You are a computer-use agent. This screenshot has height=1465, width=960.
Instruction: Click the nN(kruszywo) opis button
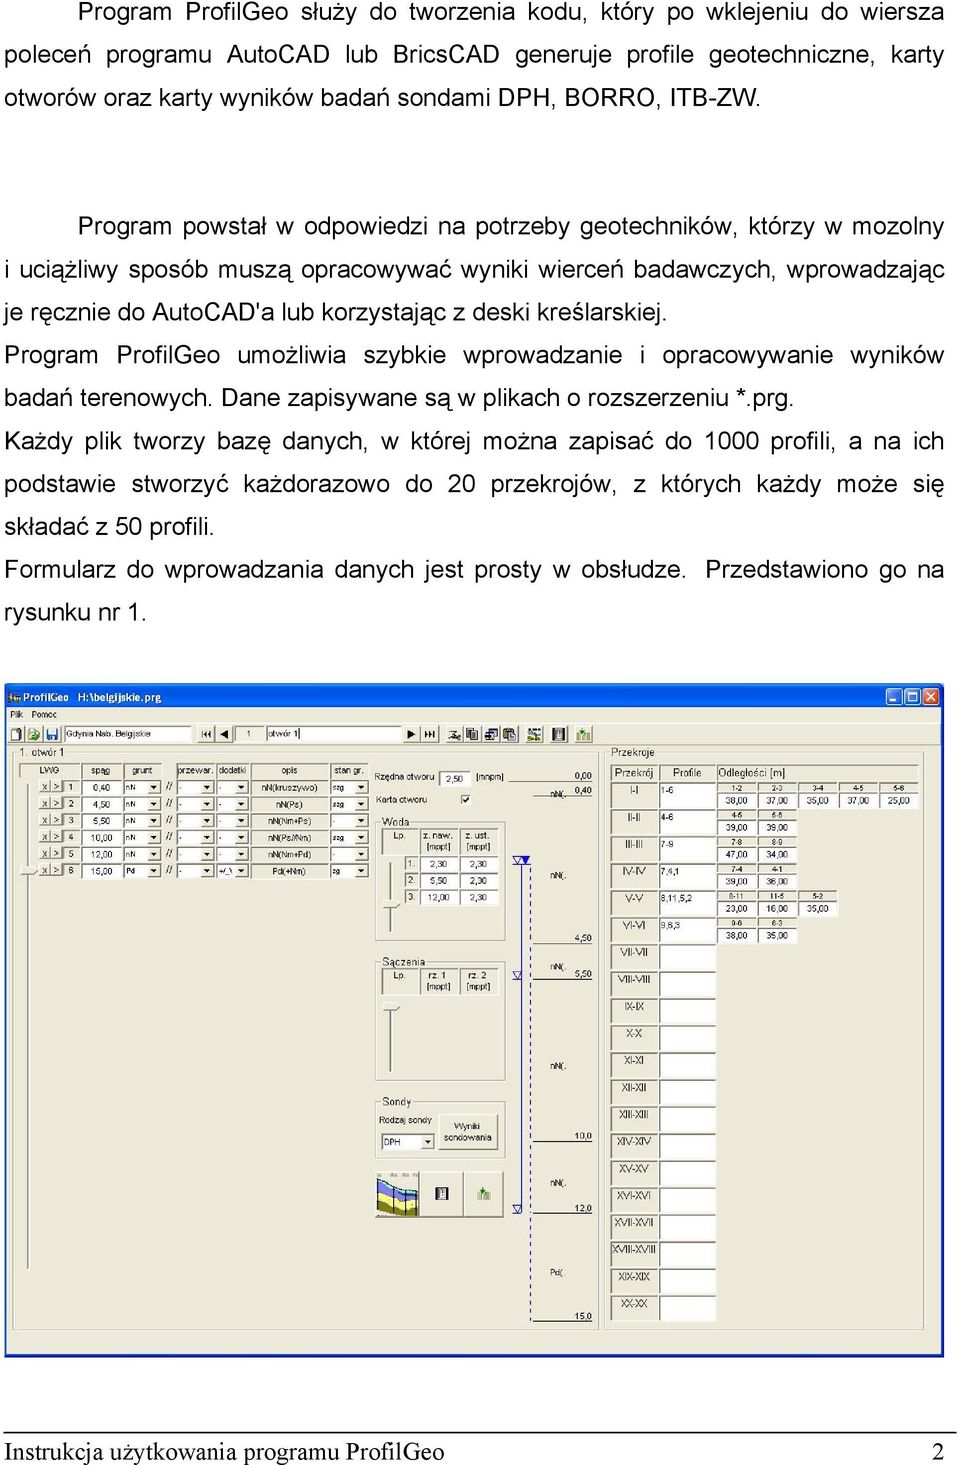pos(289,787)
